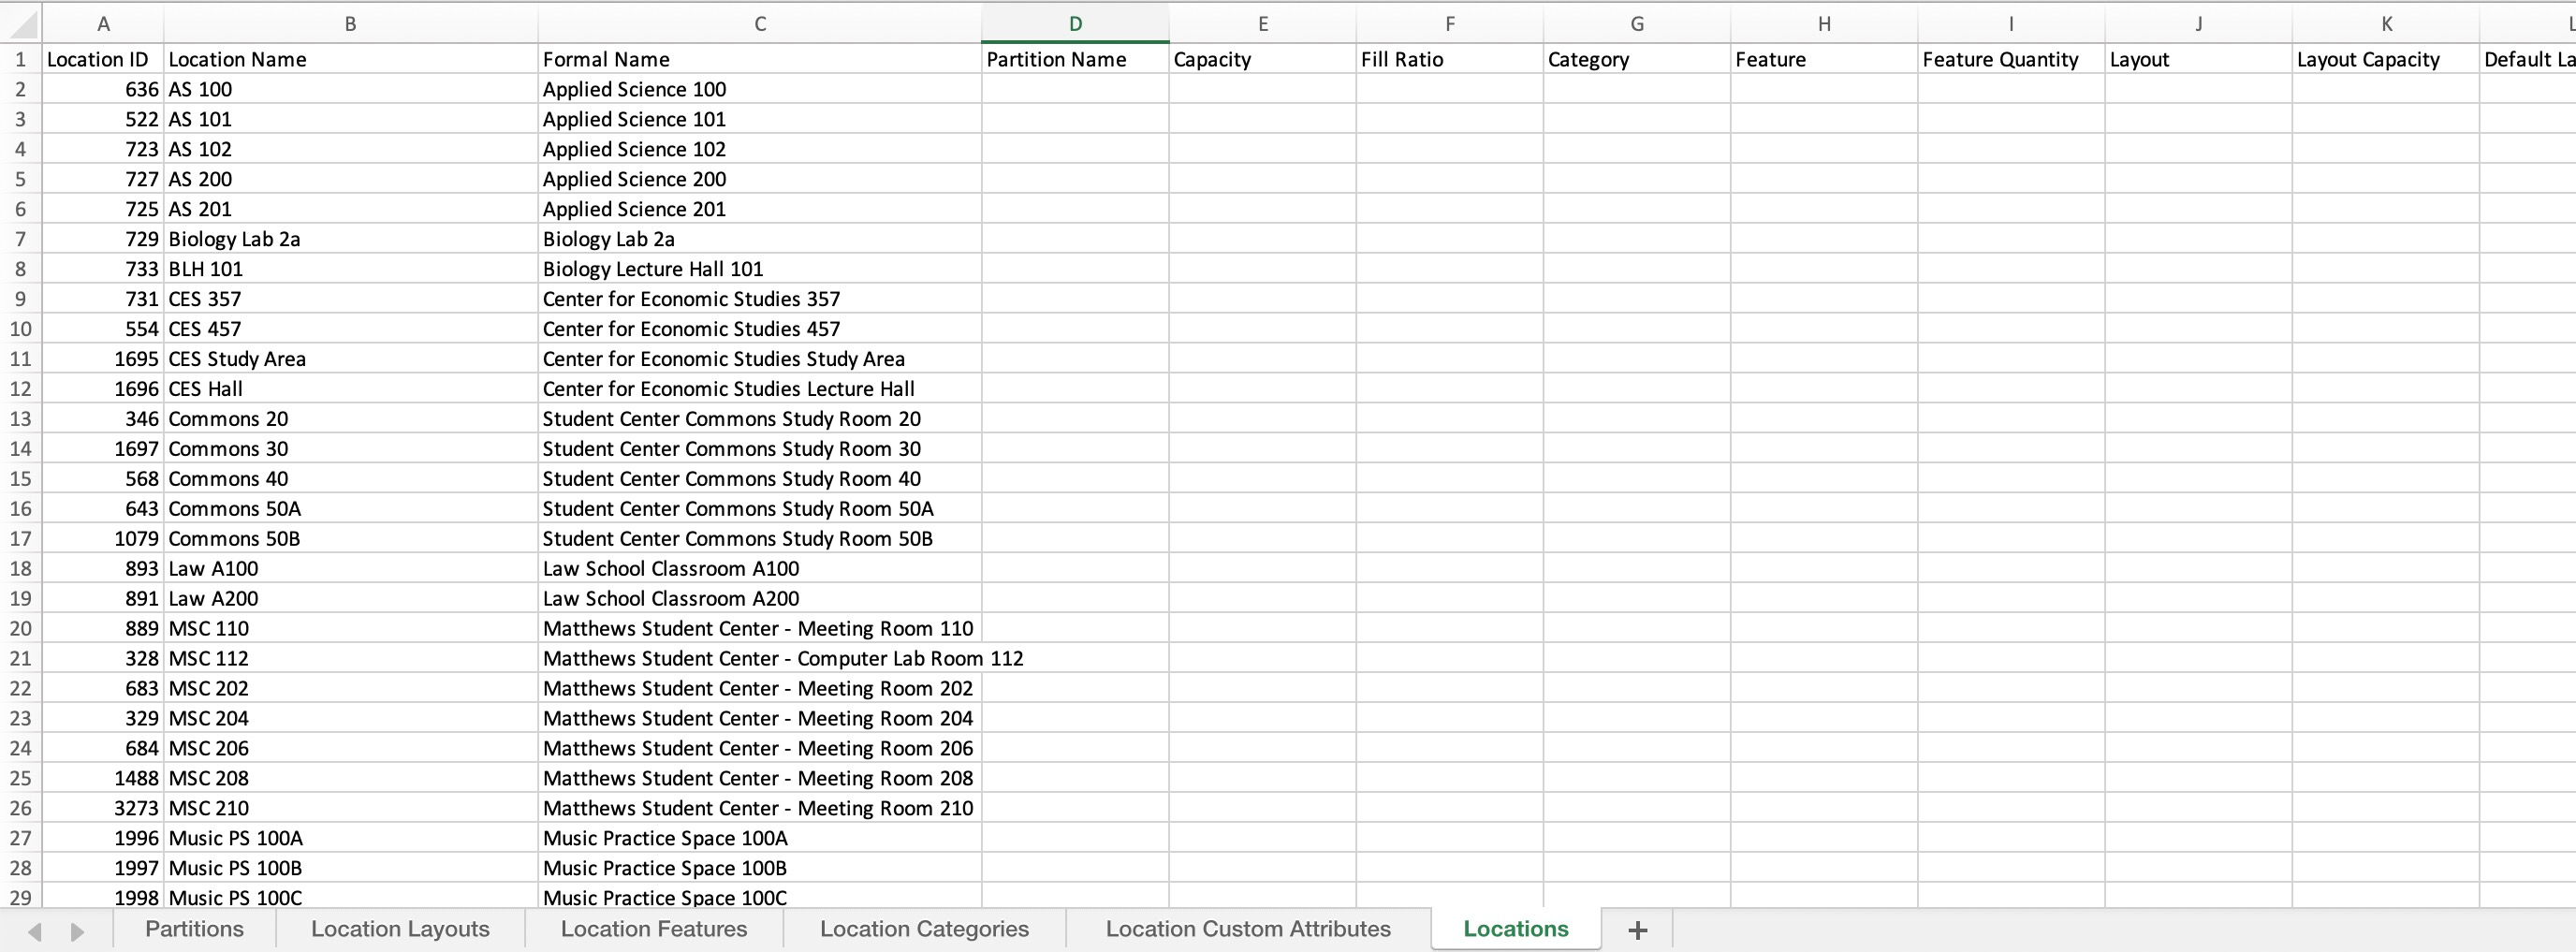Add a new sheet with plus icon
The image size is (2576, 952).
coord(1637,930)
